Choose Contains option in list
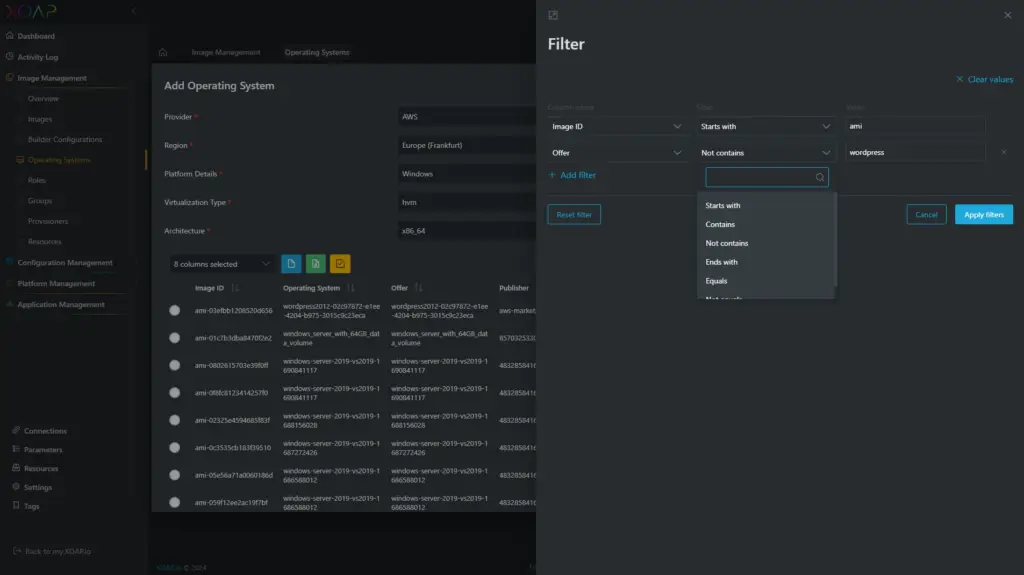 click(766, 224)
